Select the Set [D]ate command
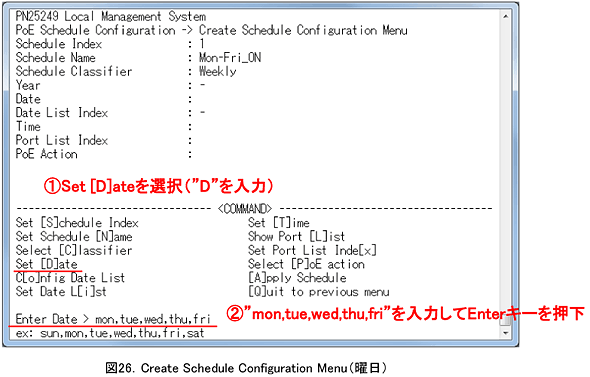 47,264
